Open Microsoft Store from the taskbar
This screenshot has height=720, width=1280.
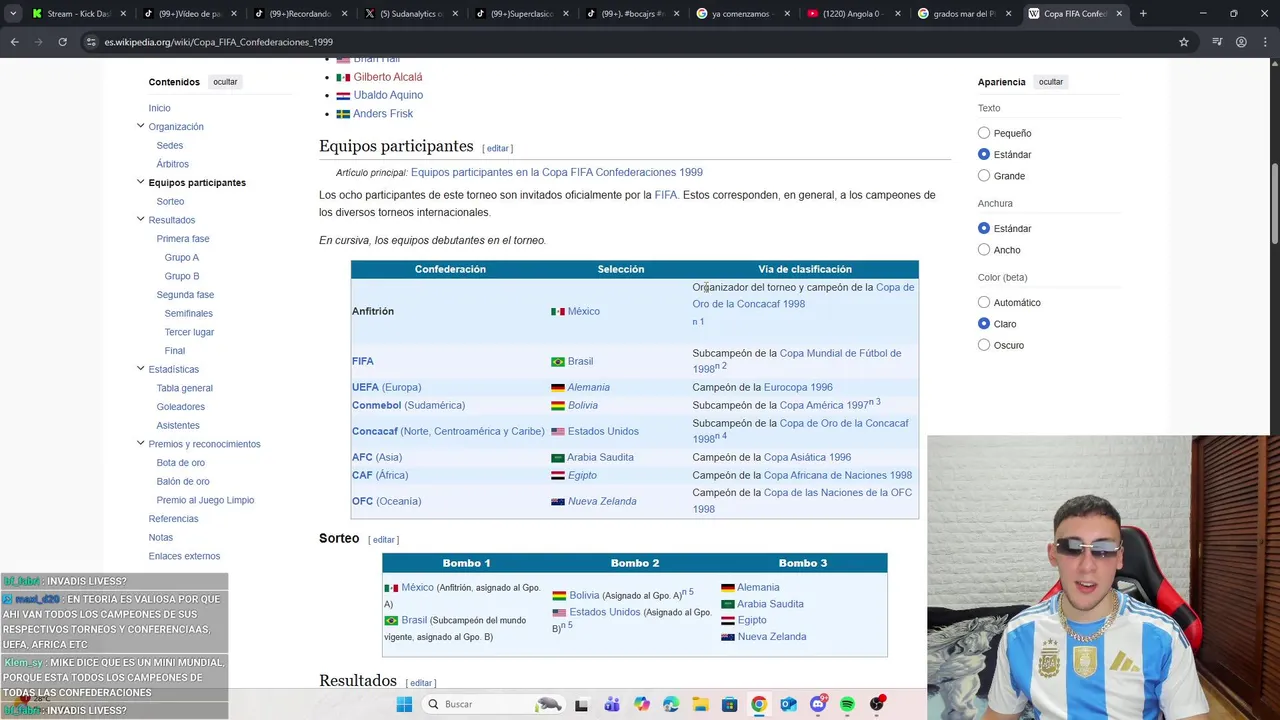click(x=729, y=704)
